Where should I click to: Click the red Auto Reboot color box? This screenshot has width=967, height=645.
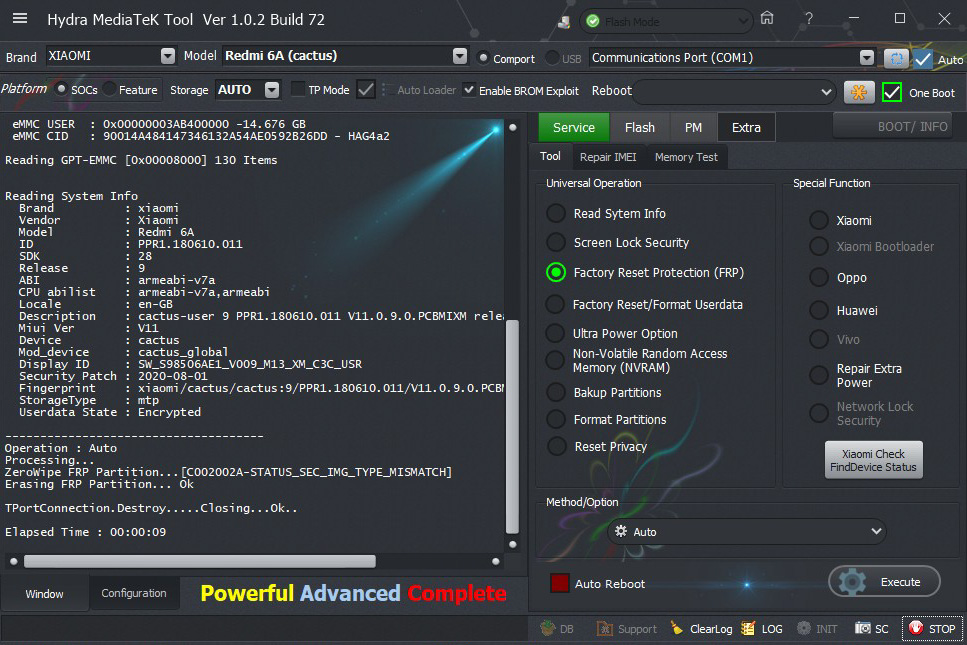[x=560, y=583]
